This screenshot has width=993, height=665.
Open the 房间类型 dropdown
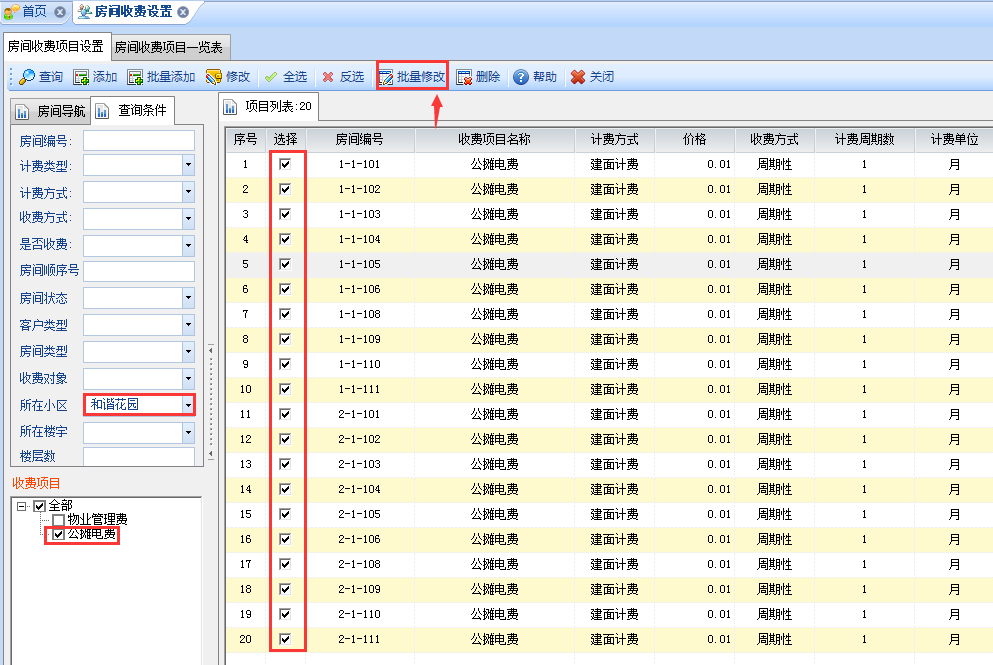click(188, 352)
